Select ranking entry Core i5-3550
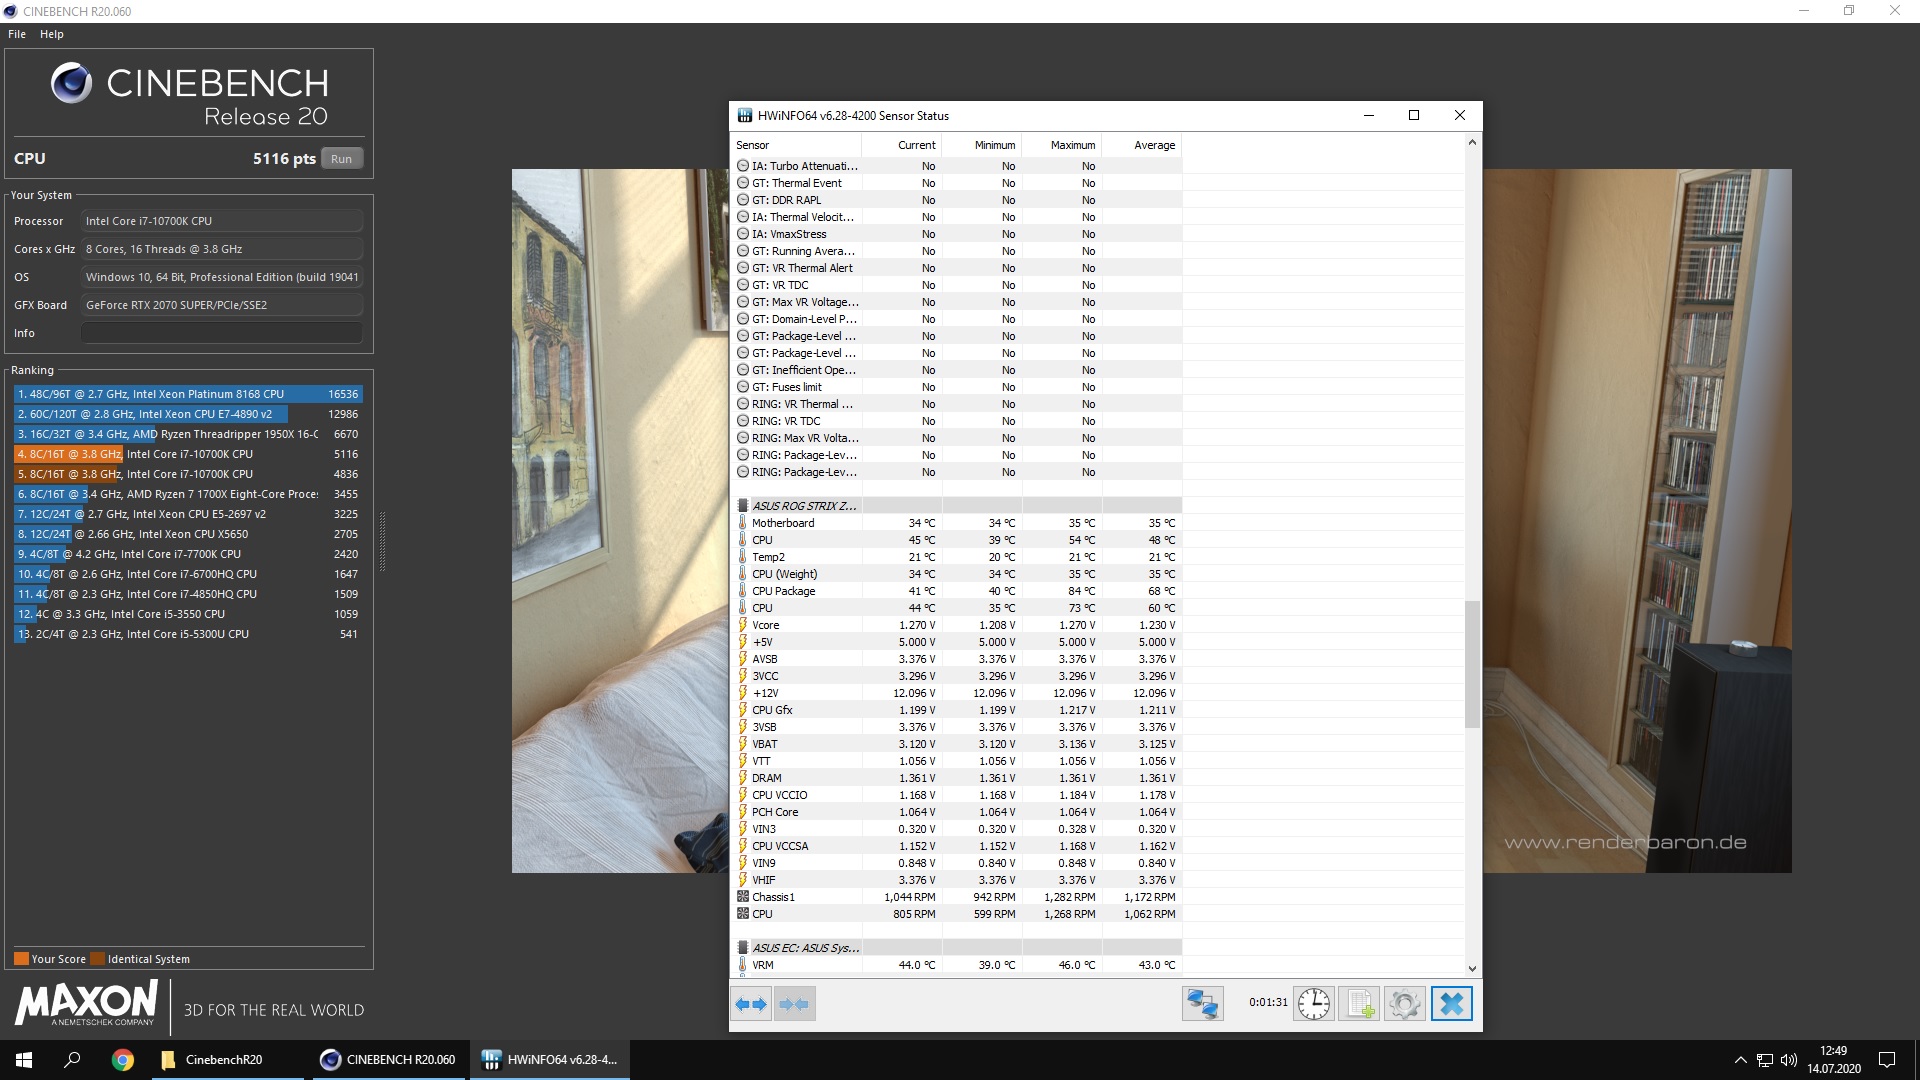The width and height of the screenshot is (1920, 1080). tap(188, 614)
